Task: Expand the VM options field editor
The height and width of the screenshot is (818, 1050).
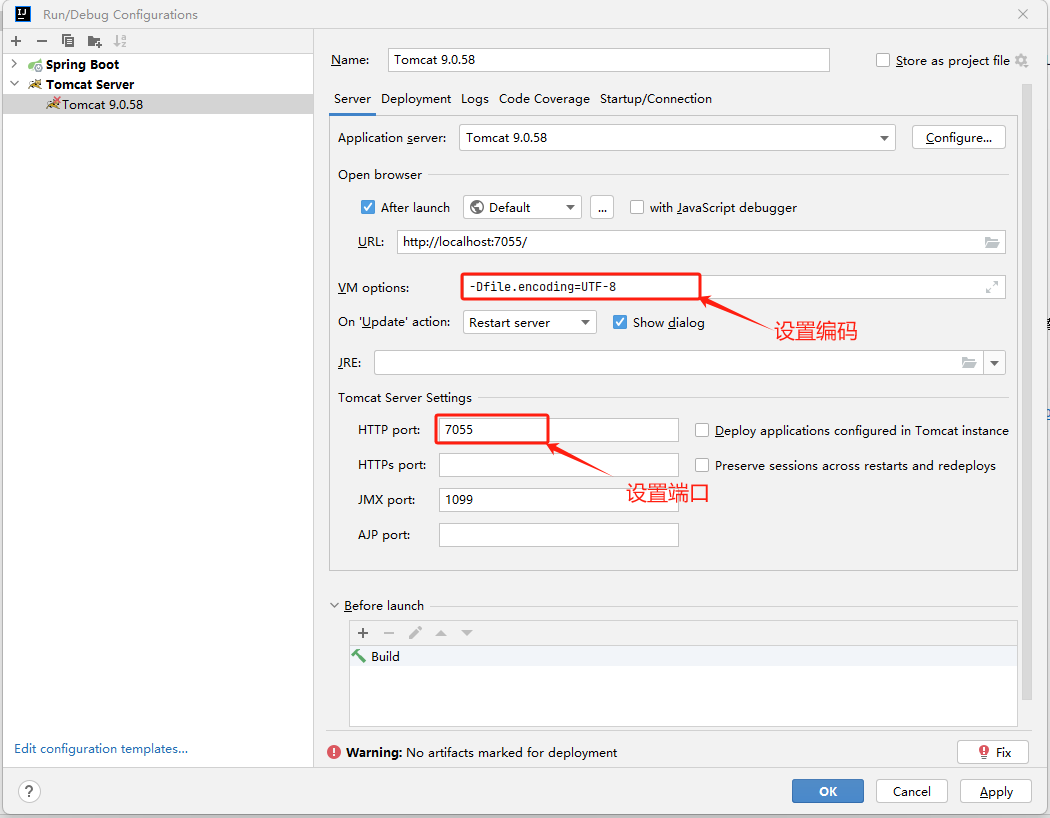Action: tap(991, 288)
